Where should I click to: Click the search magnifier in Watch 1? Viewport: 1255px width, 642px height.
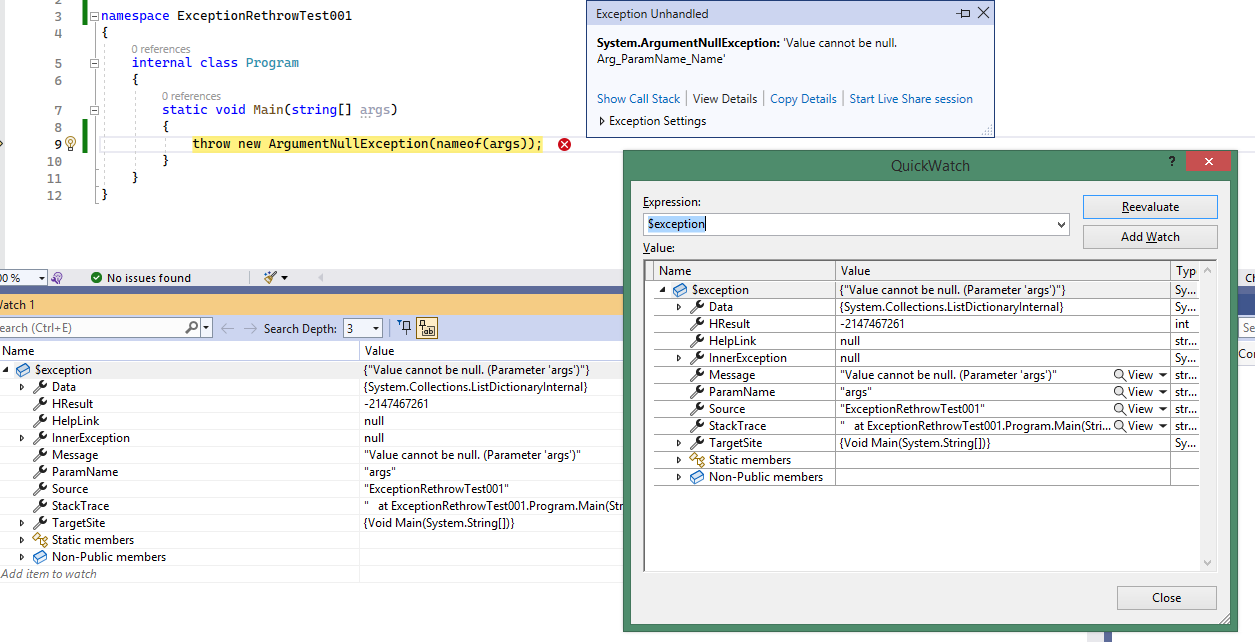coord(192,327)
